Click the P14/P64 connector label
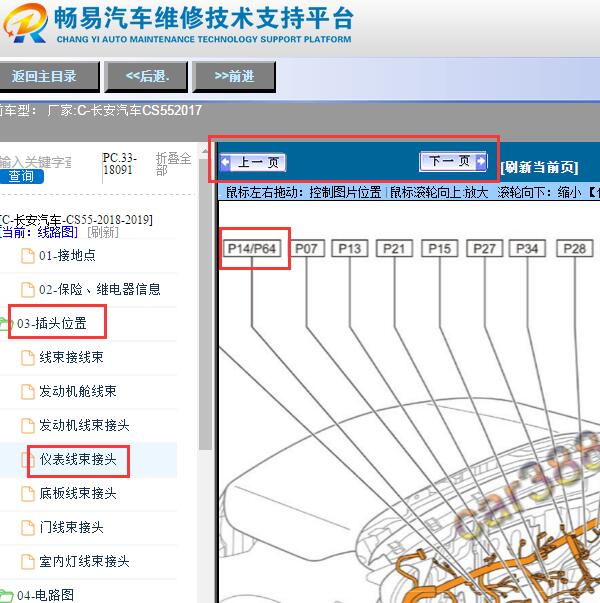The width and height of the screenshot is (600, 603). point(252,248)
